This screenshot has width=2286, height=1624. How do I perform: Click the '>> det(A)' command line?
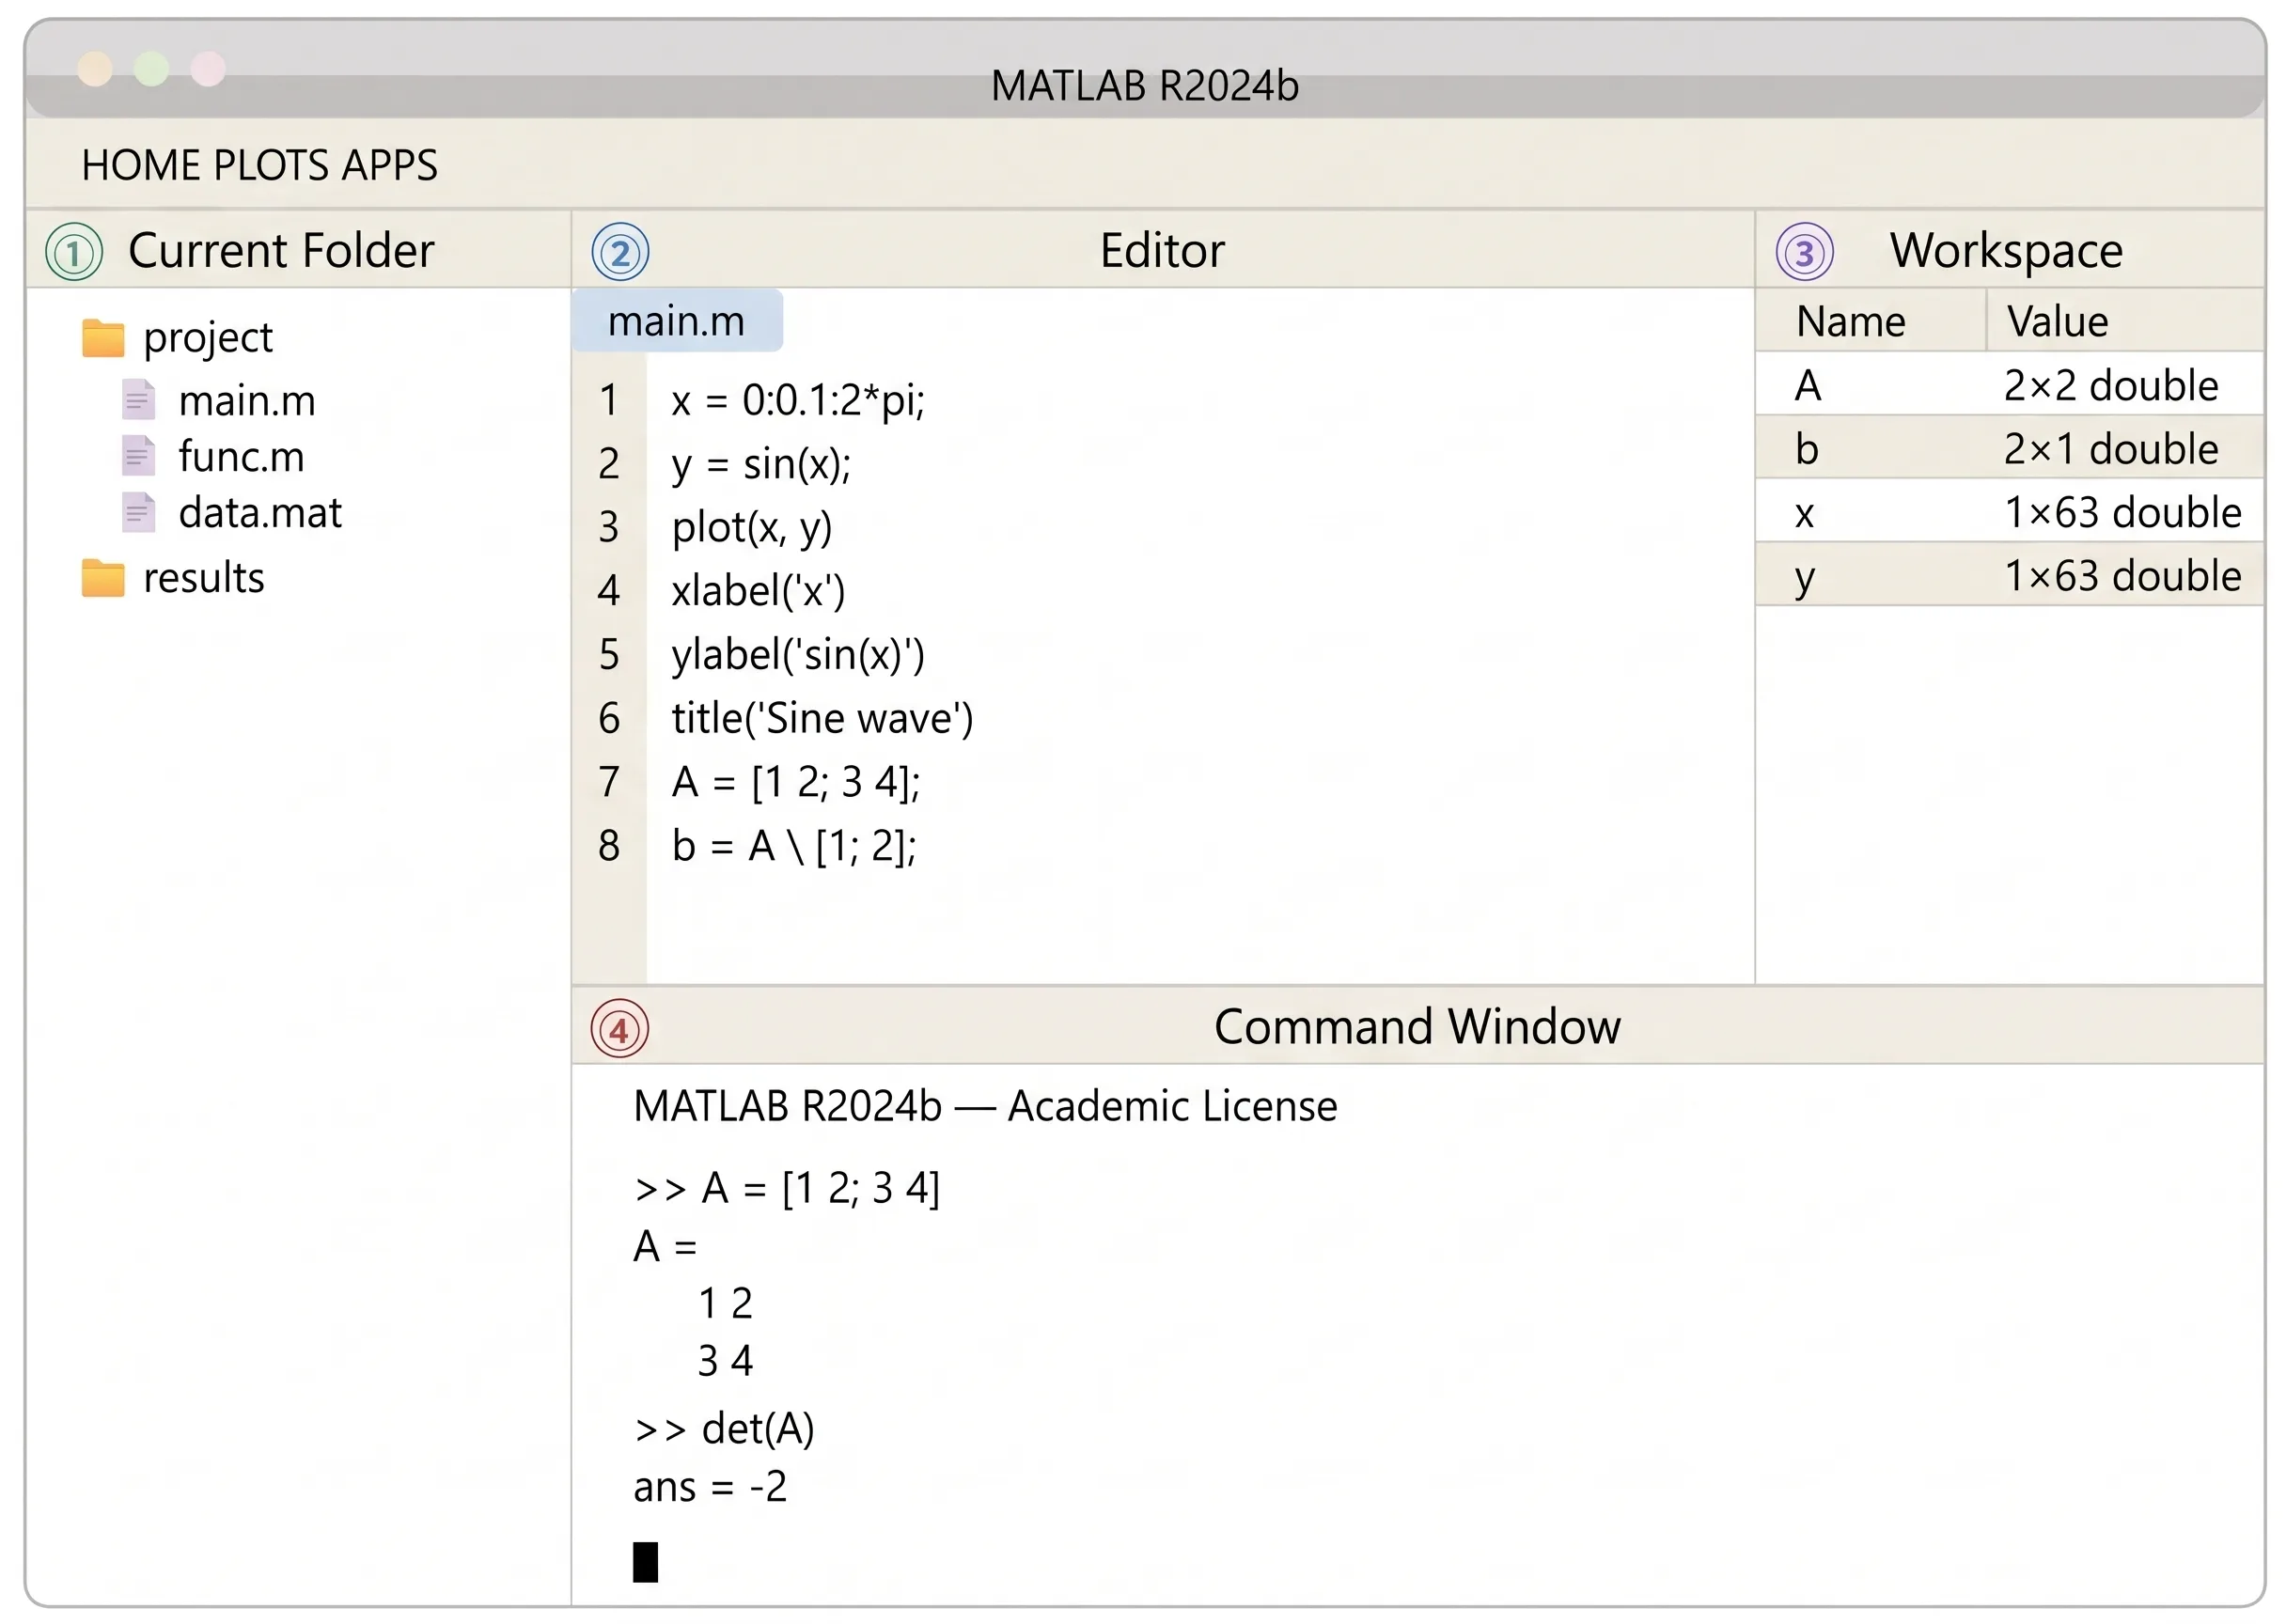tap(724, 1429)
